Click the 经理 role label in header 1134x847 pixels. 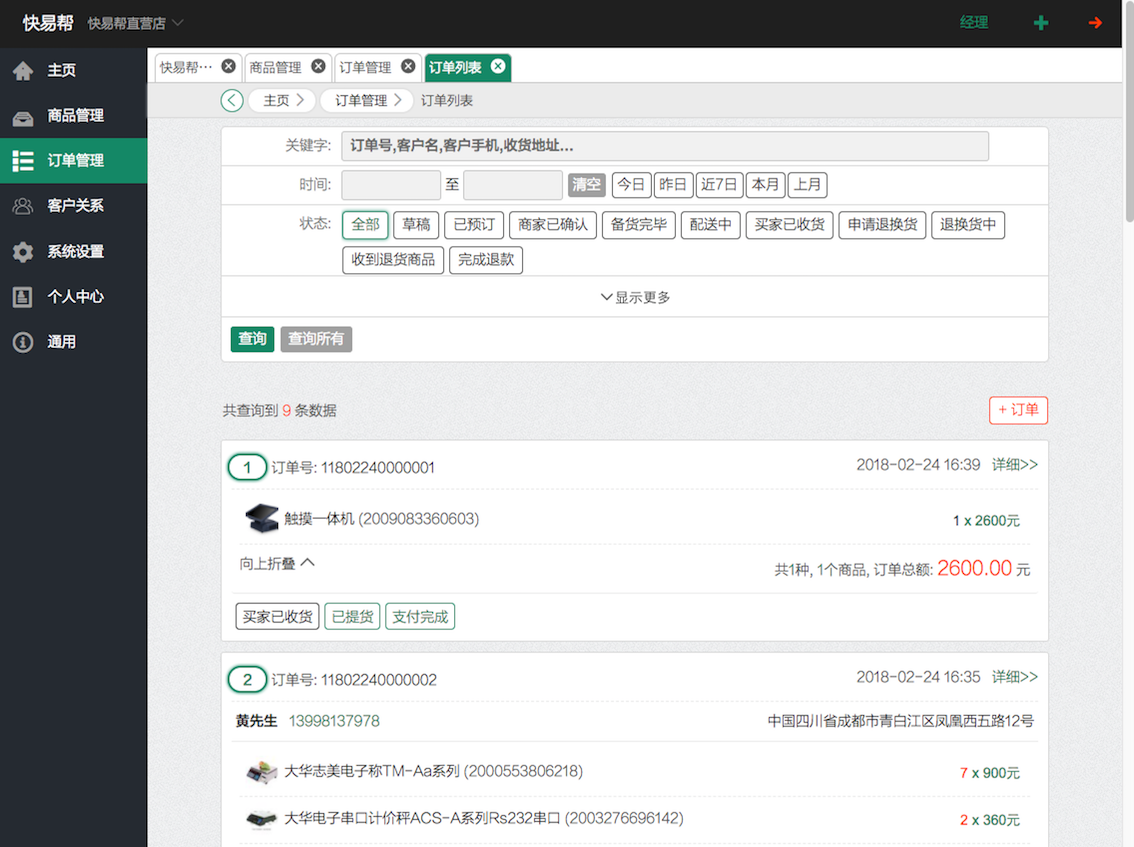pyautogui.click(x=973, y=23)
